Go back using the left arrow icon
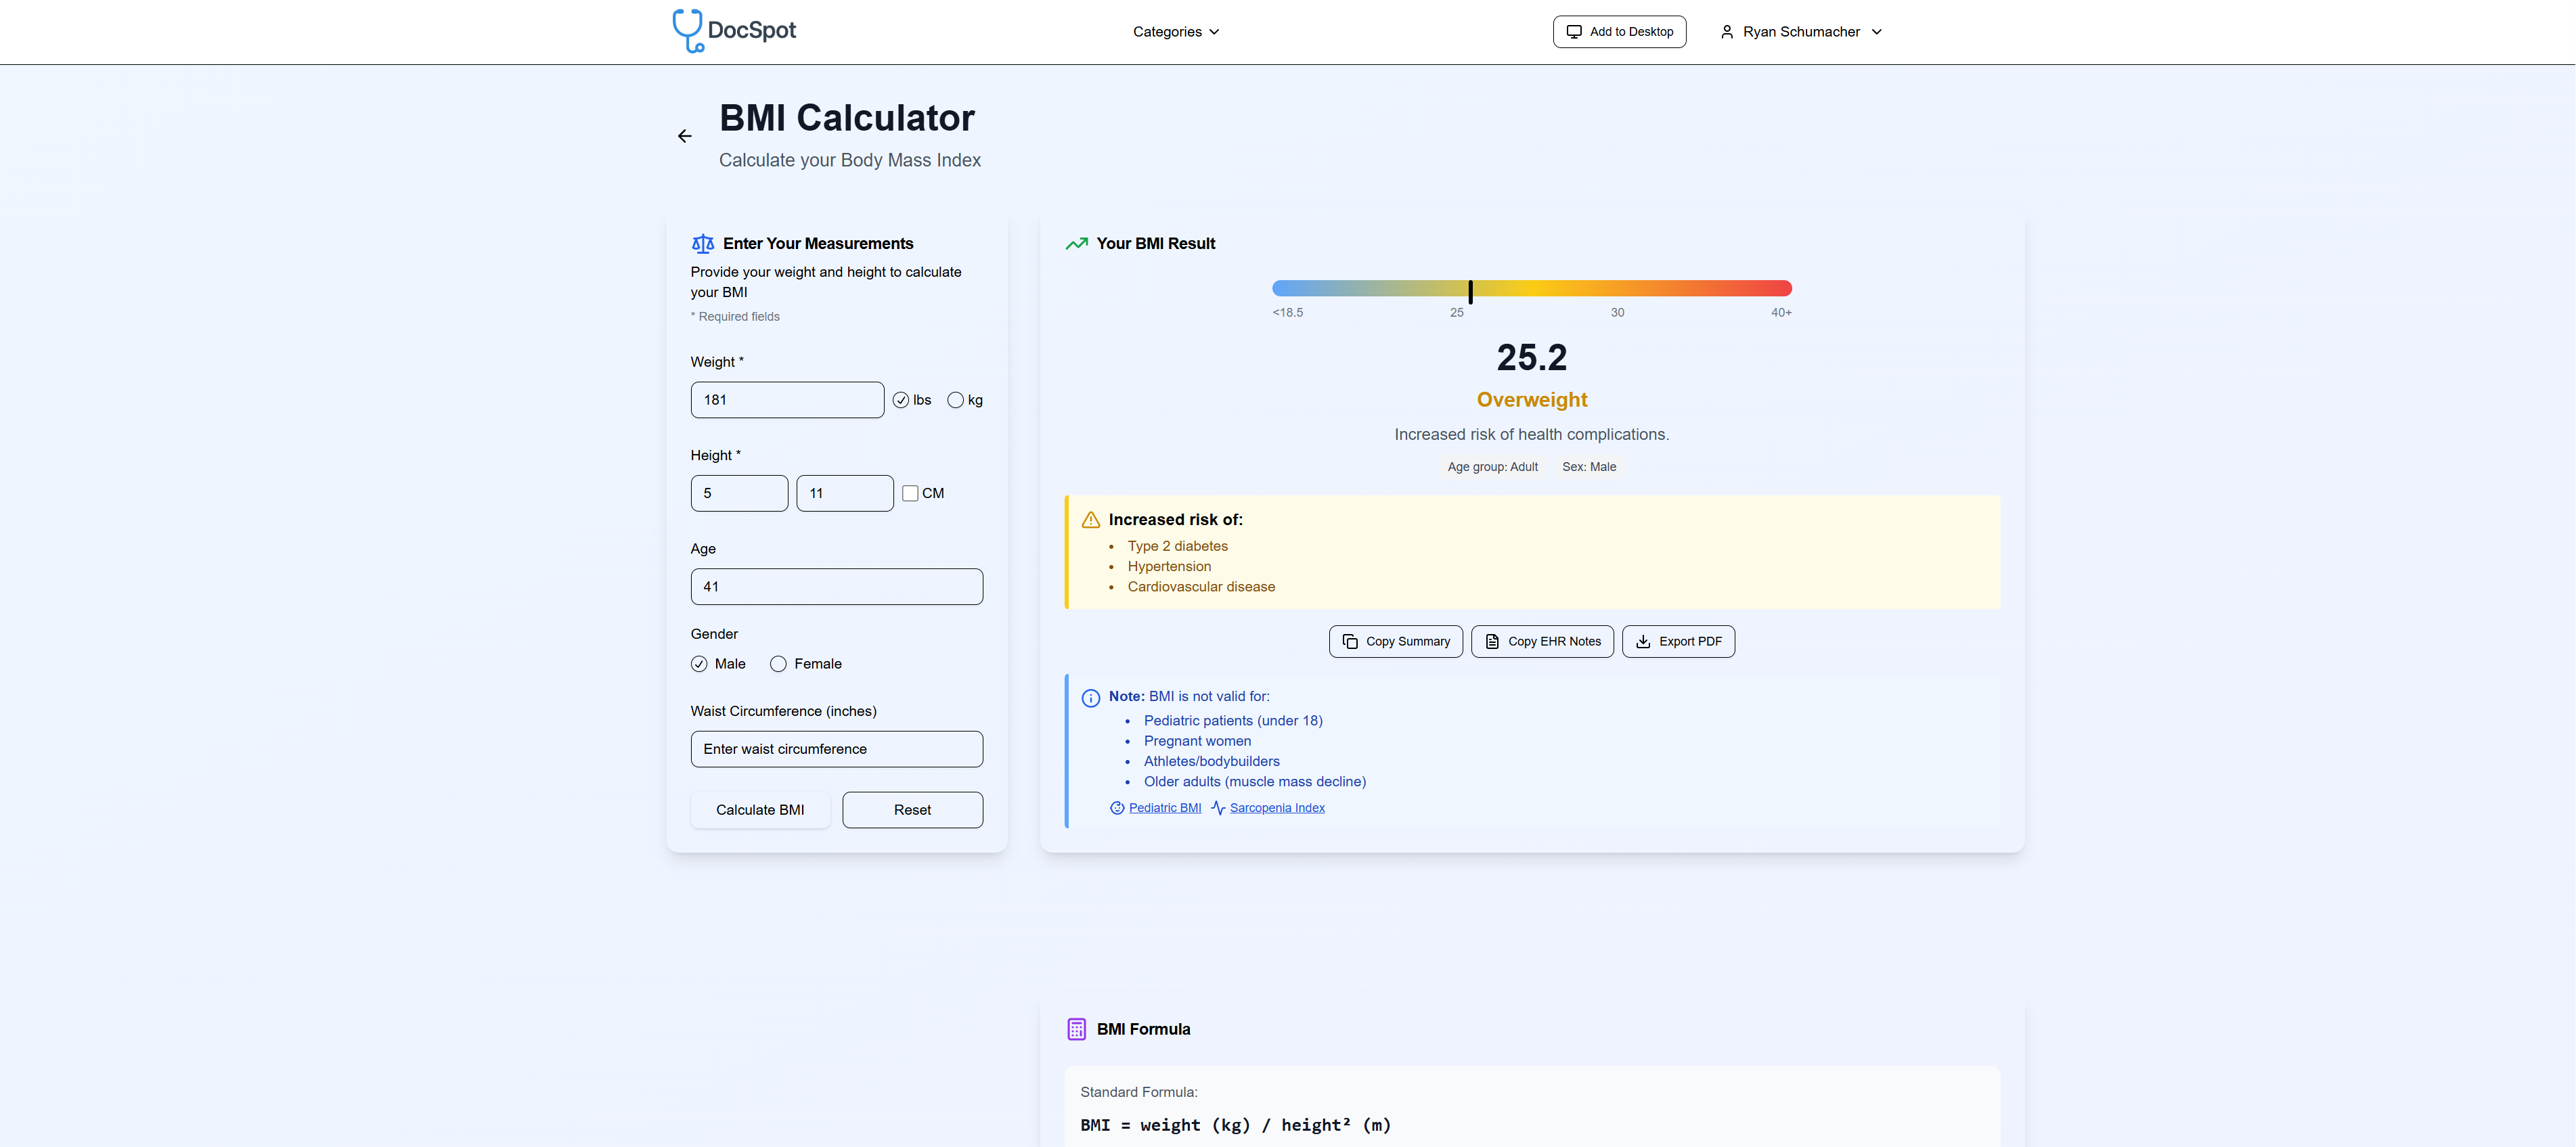Viewport: 2576px width, 1147px height. tap(685, 136)
